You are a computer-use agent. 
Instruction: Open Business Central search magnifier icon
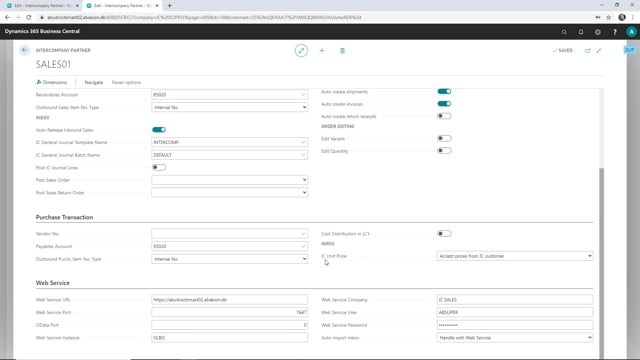pos(564,32)
